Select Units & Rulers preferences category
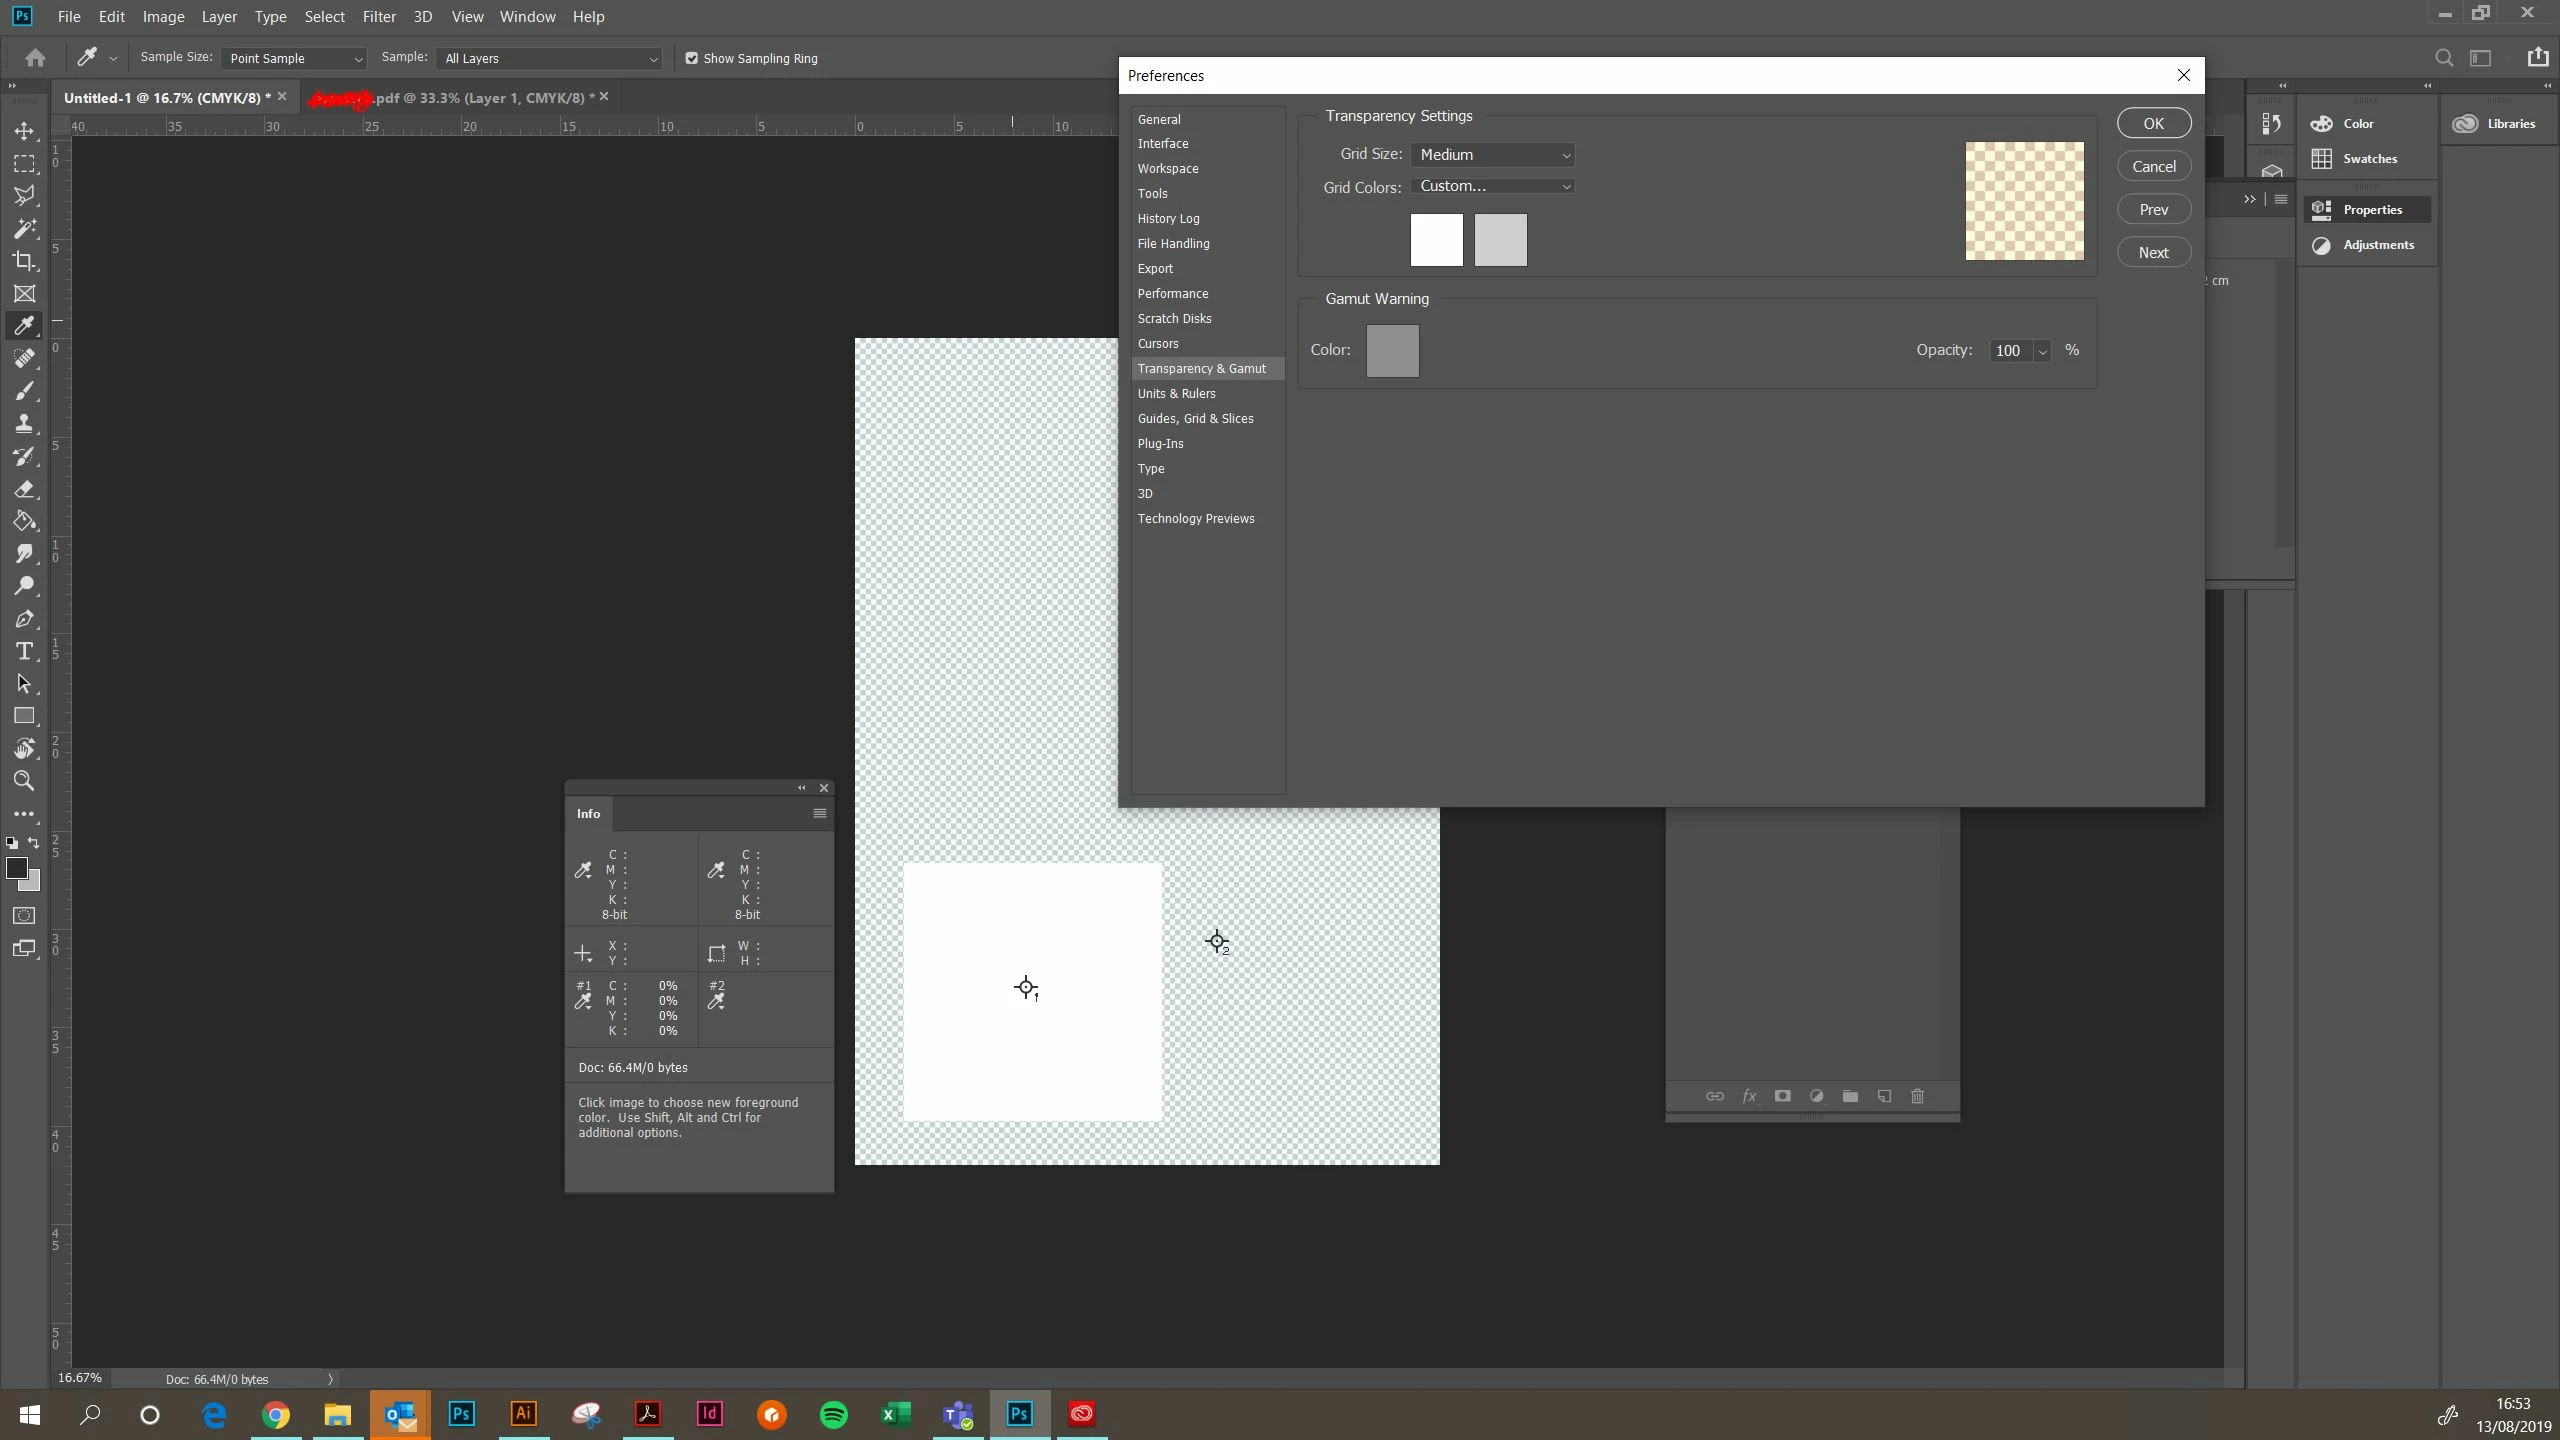 1176,394
